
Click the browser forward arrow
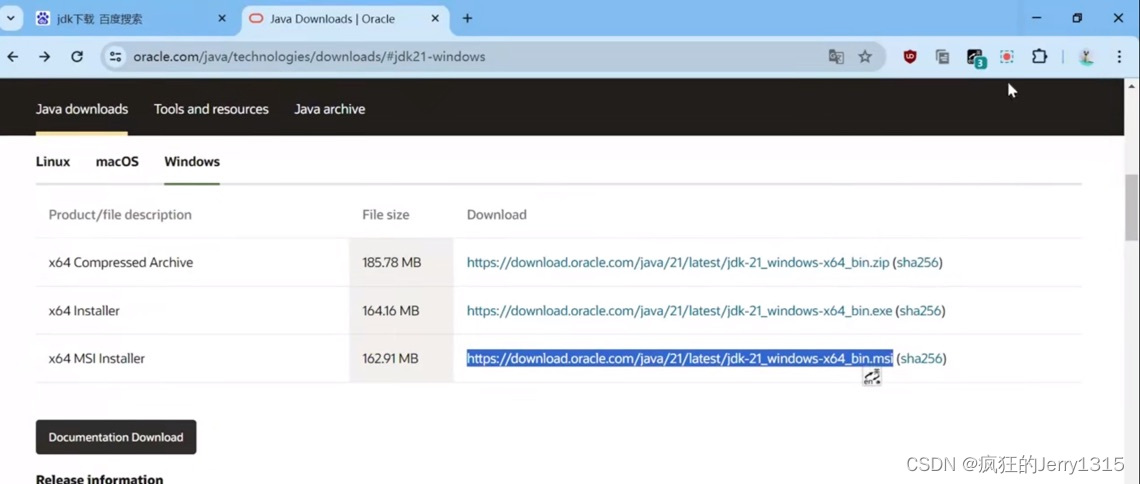pyautogui.click(x=45, y=57)
